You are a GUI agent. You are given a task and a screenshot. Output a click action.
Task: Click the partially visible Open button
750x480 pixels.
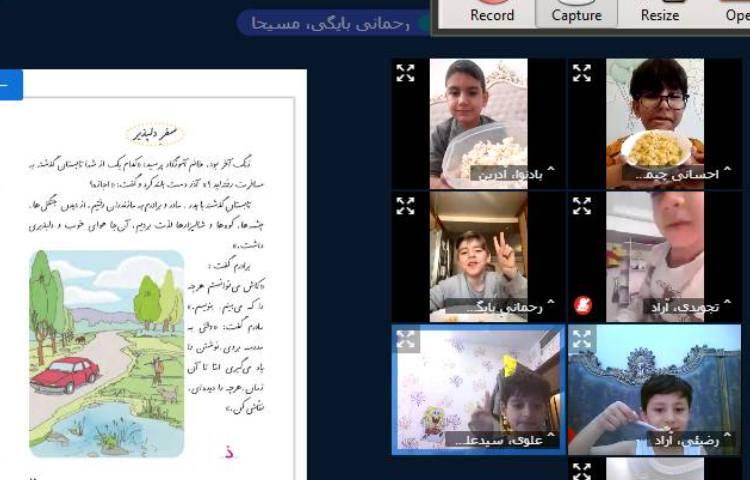click(x=735, y=13)
